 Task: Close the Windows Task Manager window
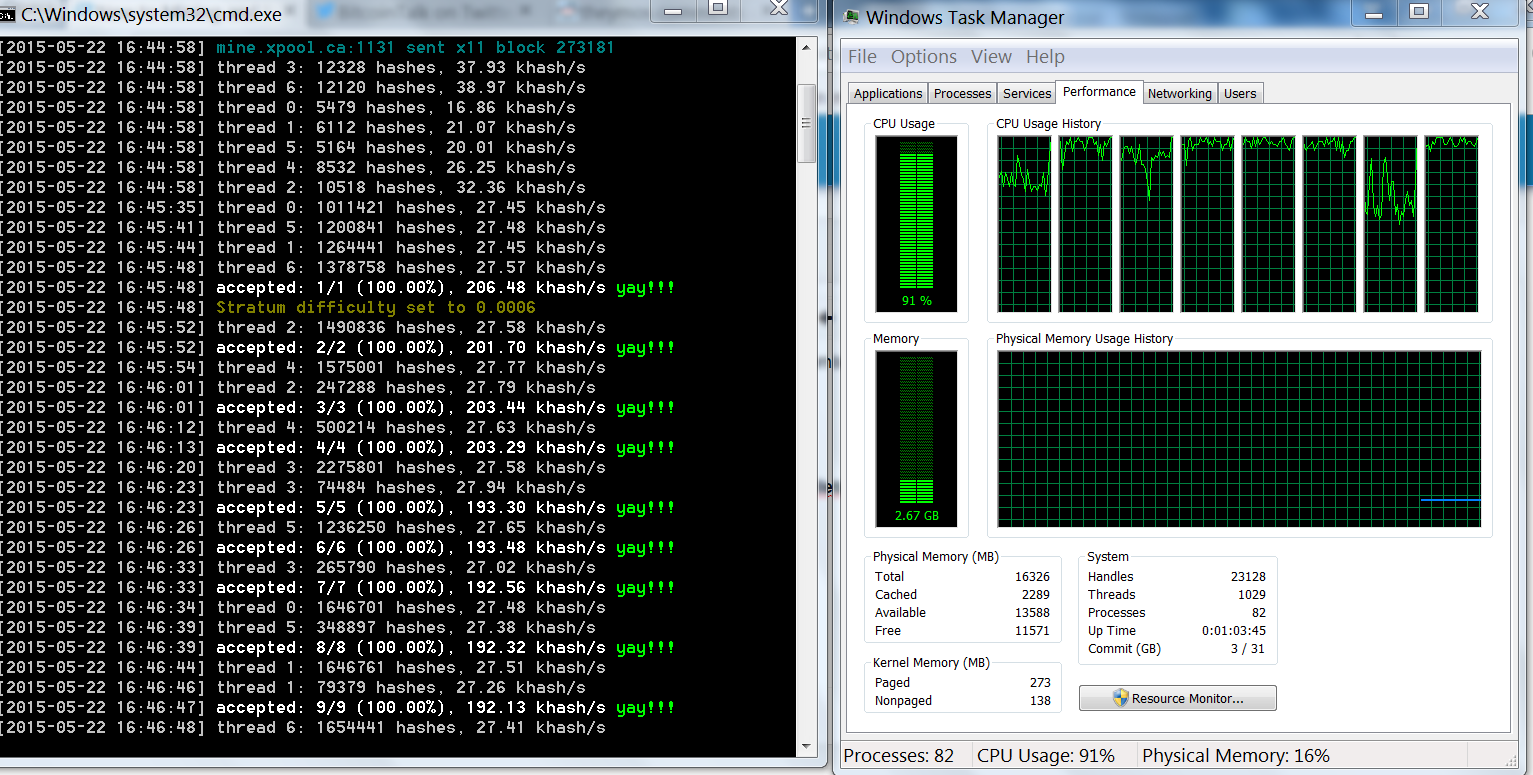point(1482,10)
